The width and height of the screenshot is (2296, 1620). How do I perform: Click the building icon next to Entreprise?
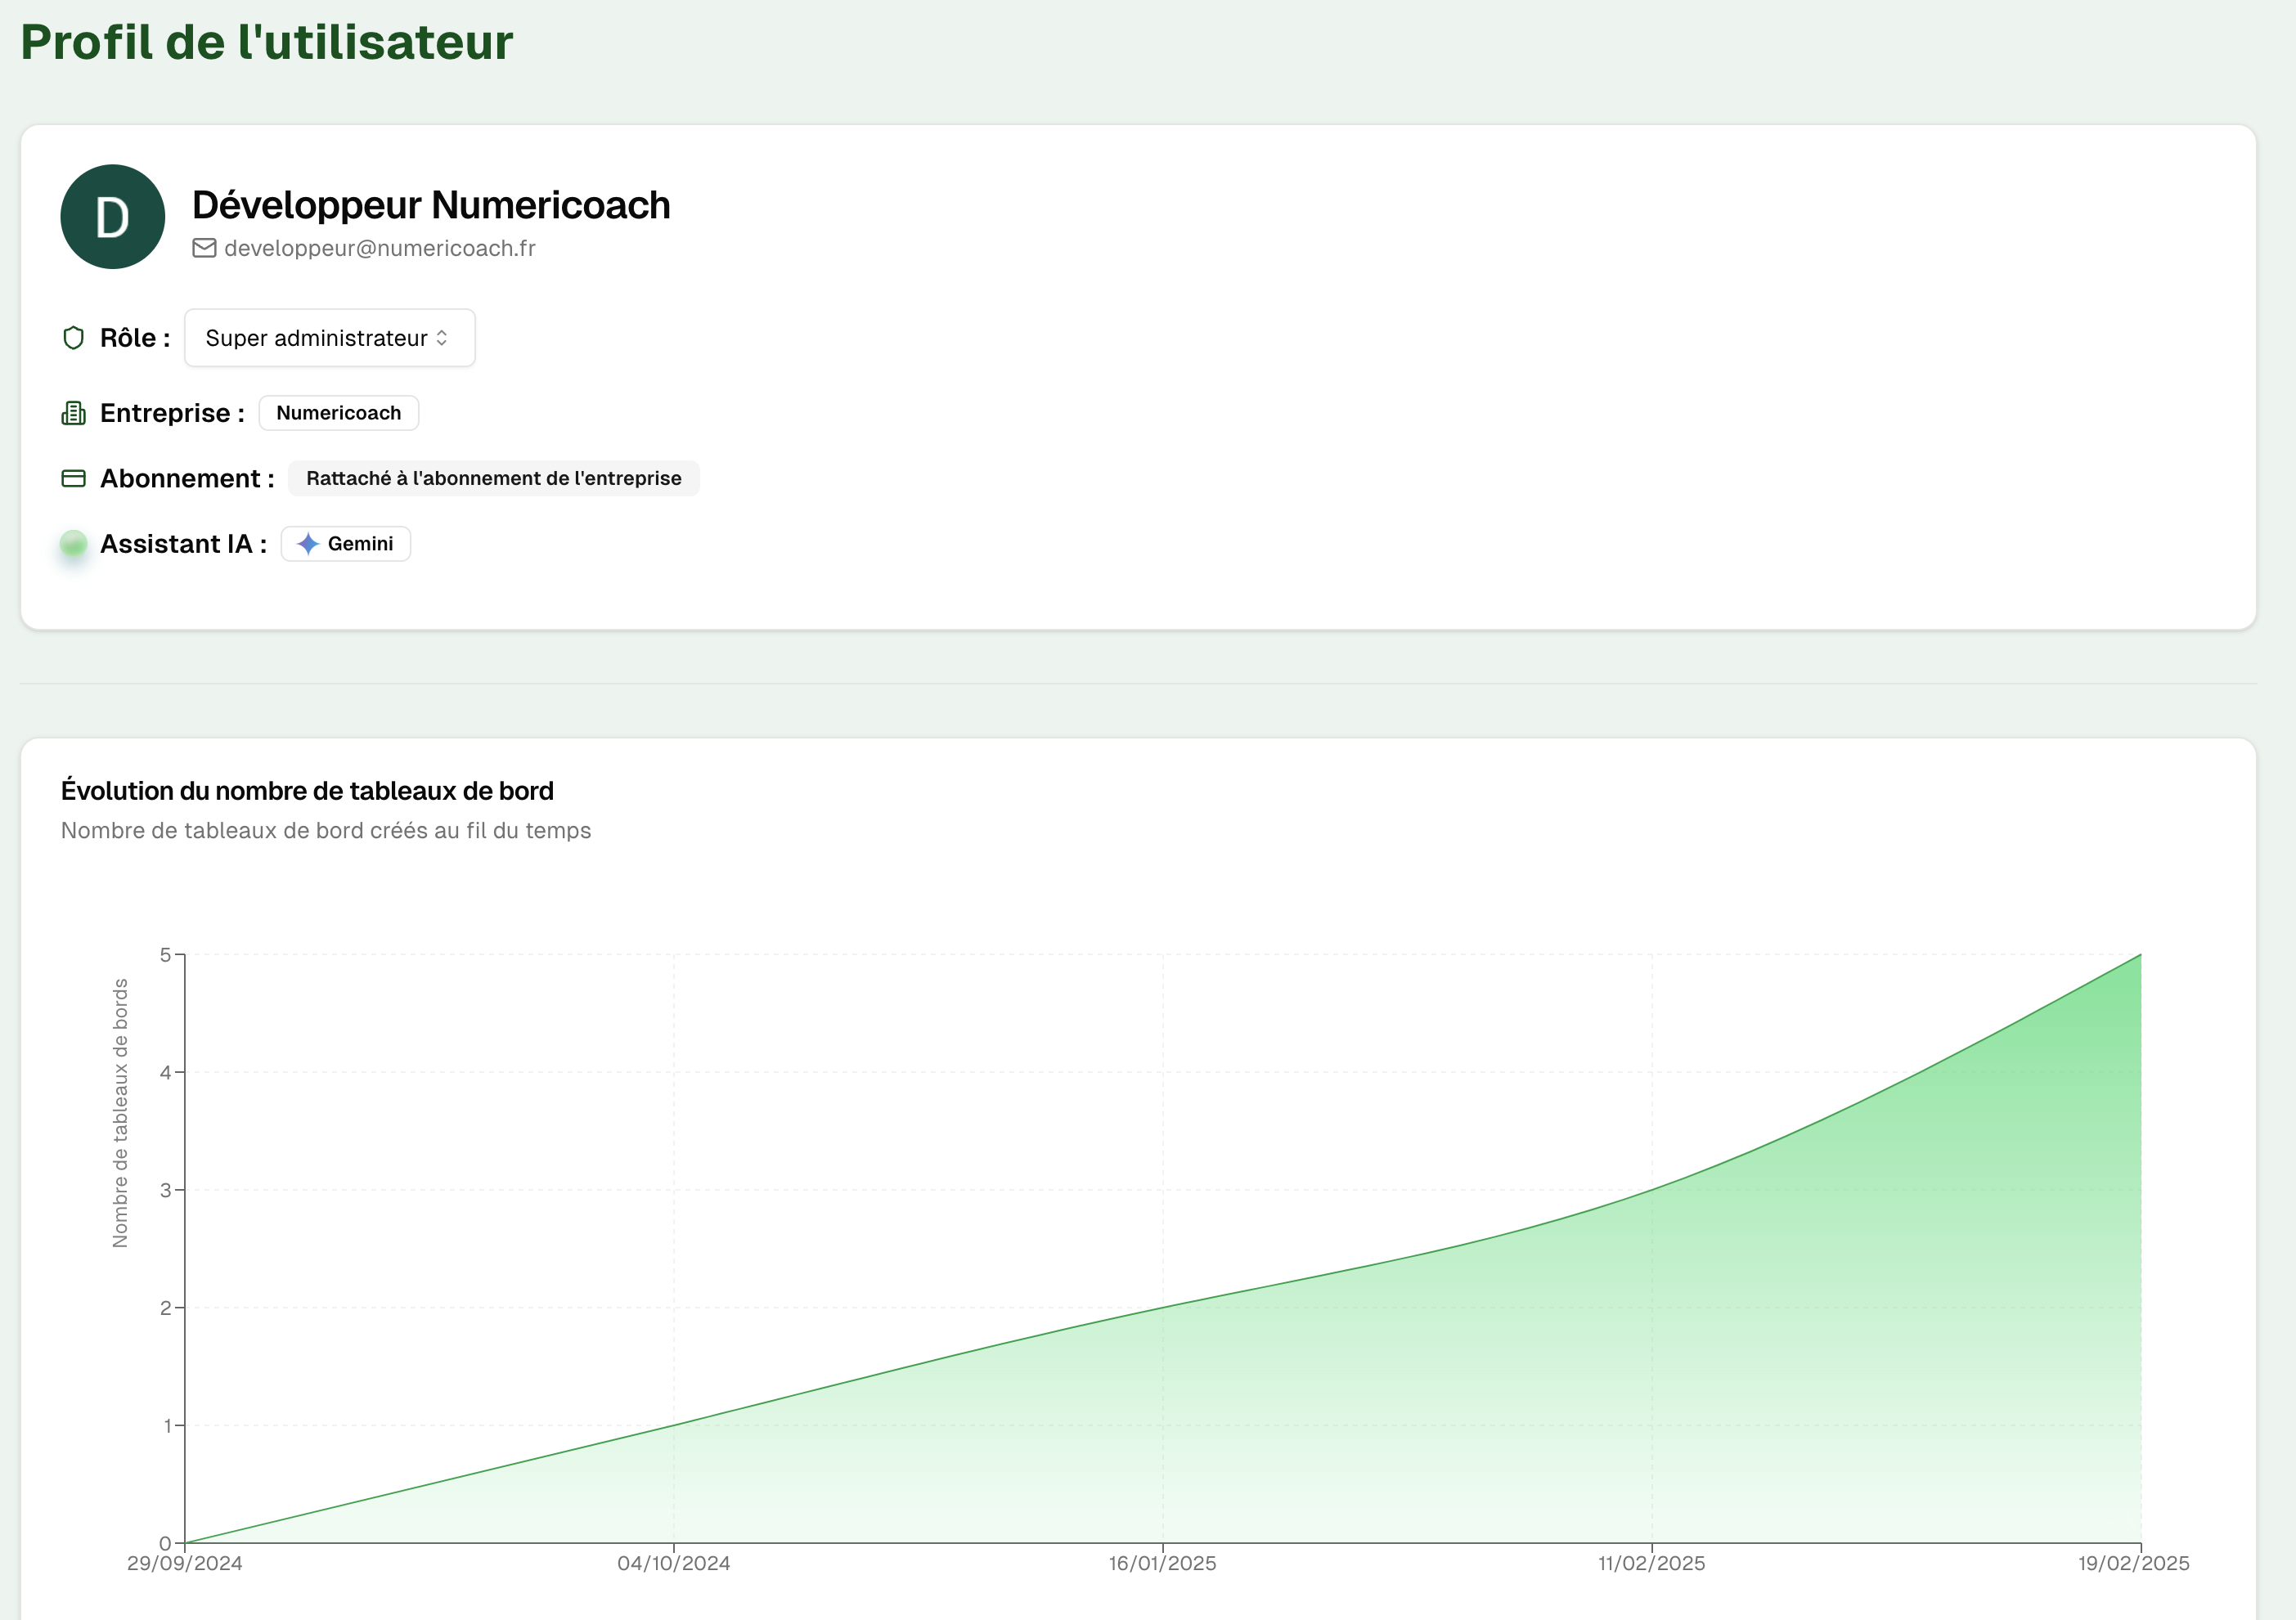click(73, 413)
